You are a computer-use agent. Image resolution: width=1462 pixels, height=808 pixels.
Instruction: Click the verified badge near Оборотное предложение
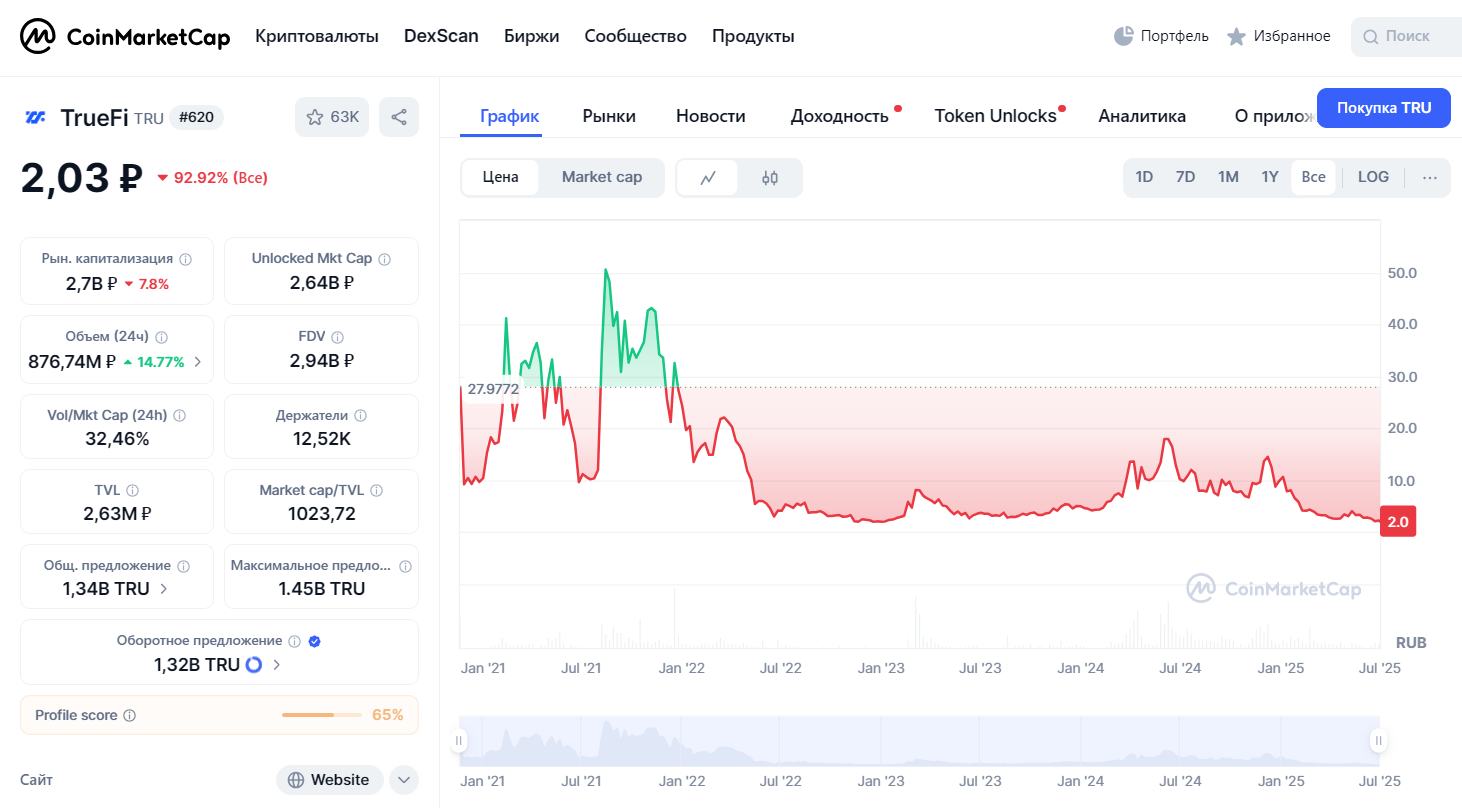pyautogui.click(x=315, y=641)
